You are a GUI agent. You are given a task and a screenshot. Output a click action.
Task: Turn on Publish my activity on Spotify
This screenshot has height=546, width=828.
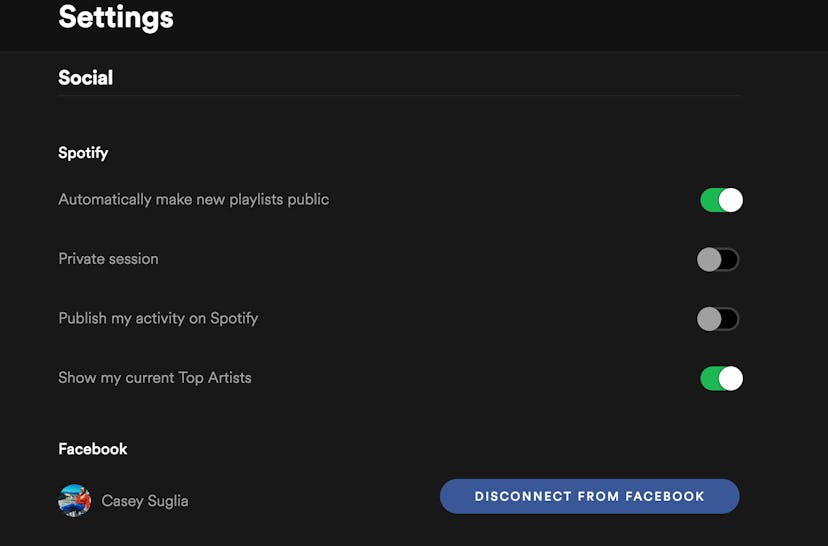point(718,319)
